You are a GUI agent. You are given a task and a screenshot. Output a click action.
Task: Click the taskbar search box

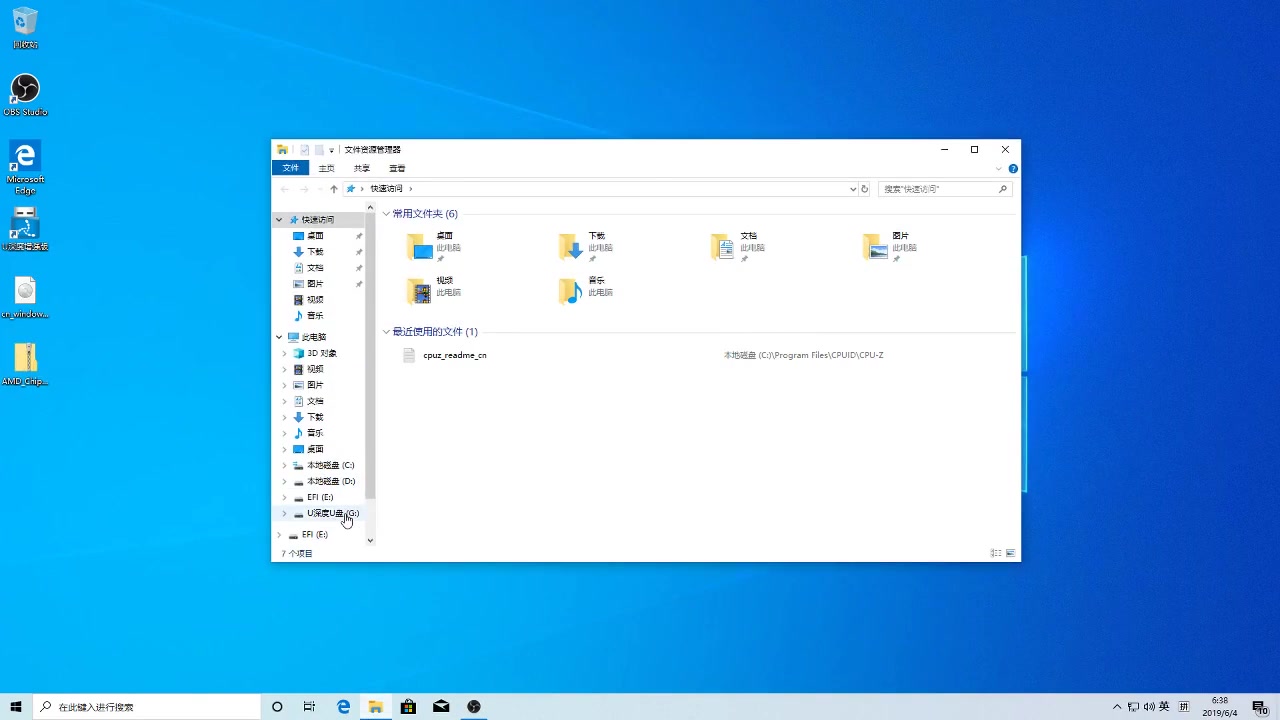pyautogui.click(x=147, y=707)
